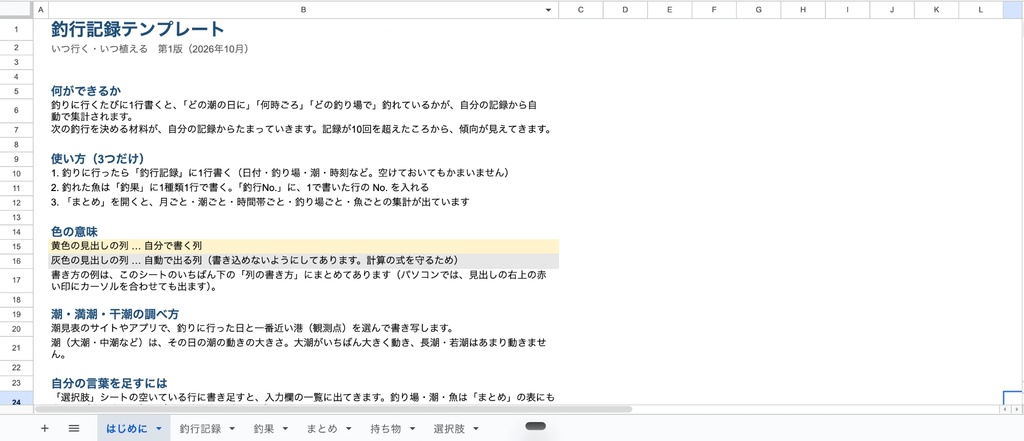Open the はじめに tab dropdown arrow
Screen dimensions: 1024x441
click(159, 429)
